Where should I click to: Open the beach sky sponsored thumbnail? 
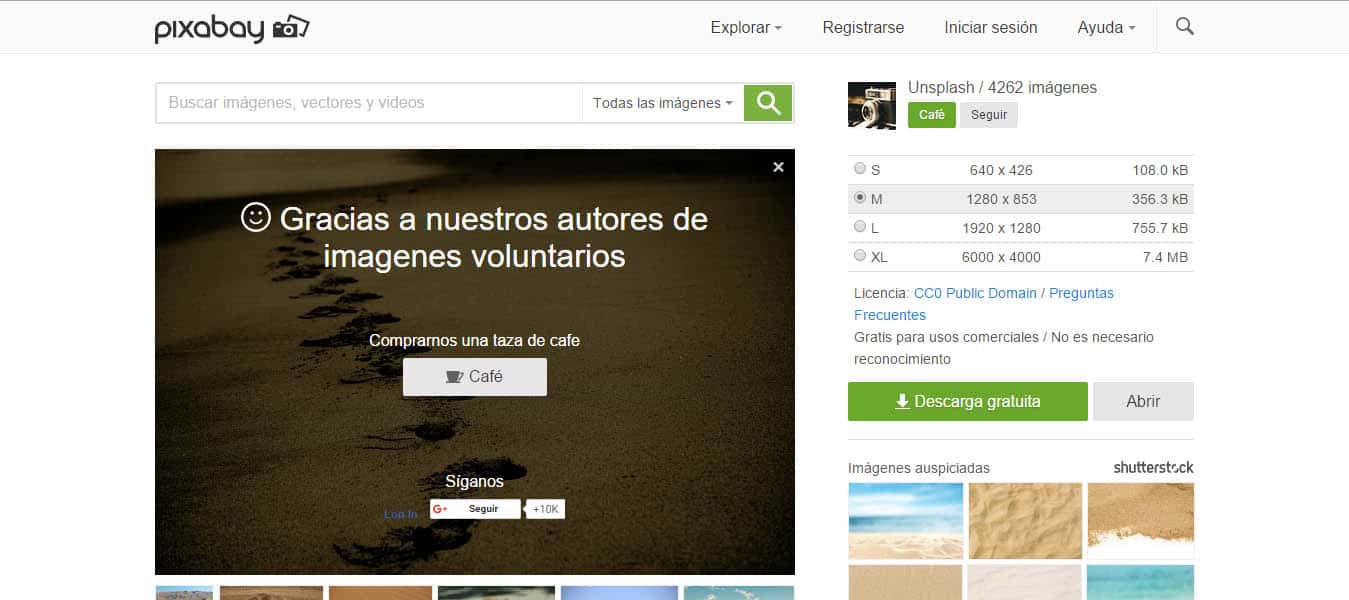(906, 521)
